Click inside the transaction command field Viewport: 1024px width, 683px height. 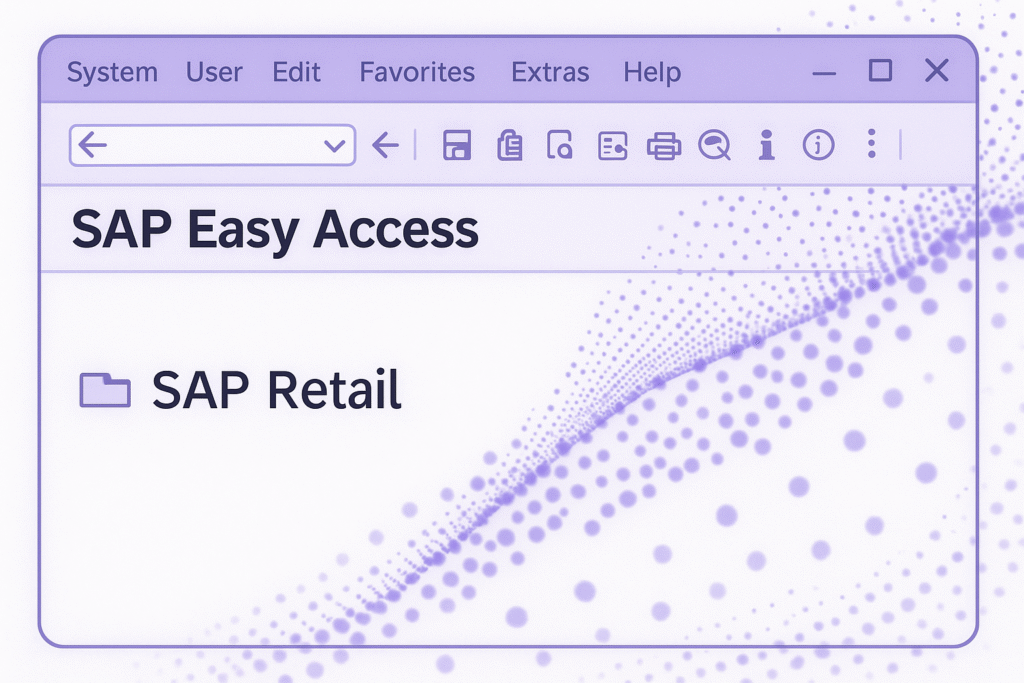[210, 145]
